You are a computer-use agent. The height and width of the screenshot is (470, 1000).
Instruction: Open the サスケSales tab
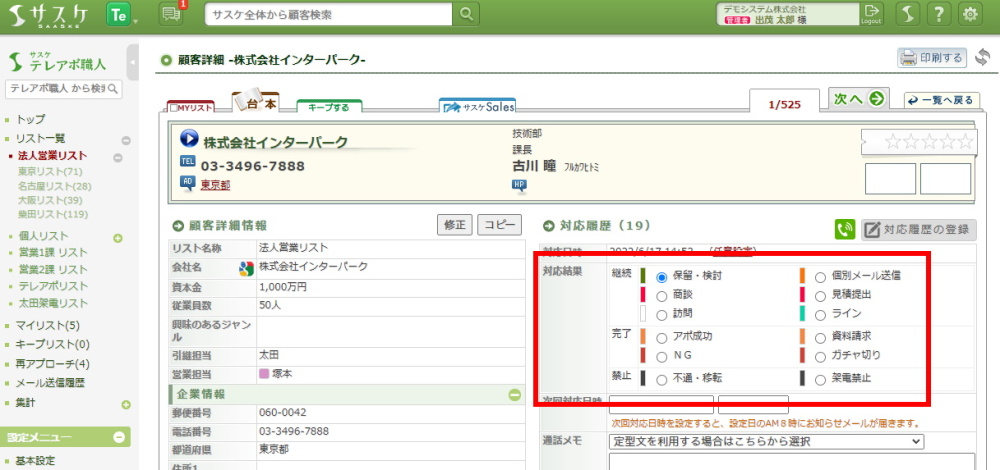point(478,106)
